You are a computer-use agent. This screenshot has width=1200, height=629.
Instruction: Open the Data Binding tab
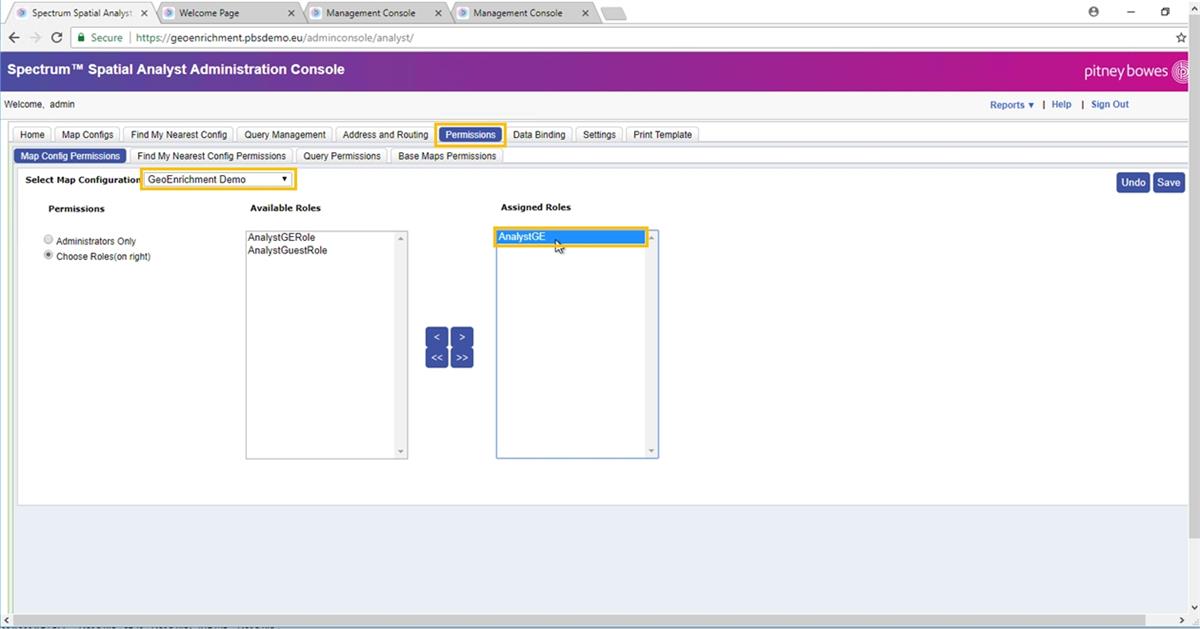(x=539, y=135)
